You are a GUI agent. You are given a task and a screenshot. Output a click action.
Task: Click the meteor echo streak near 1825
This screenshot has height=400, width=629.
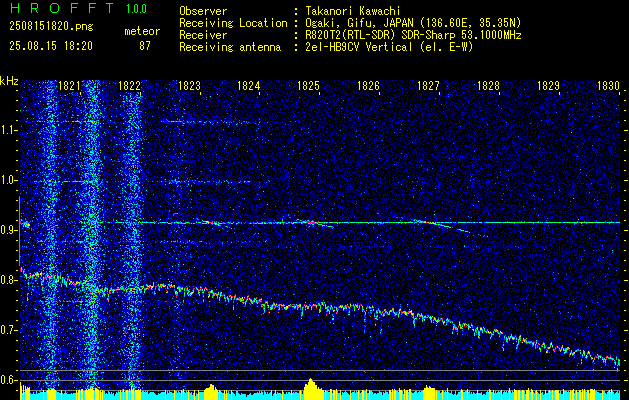(315, 223)
